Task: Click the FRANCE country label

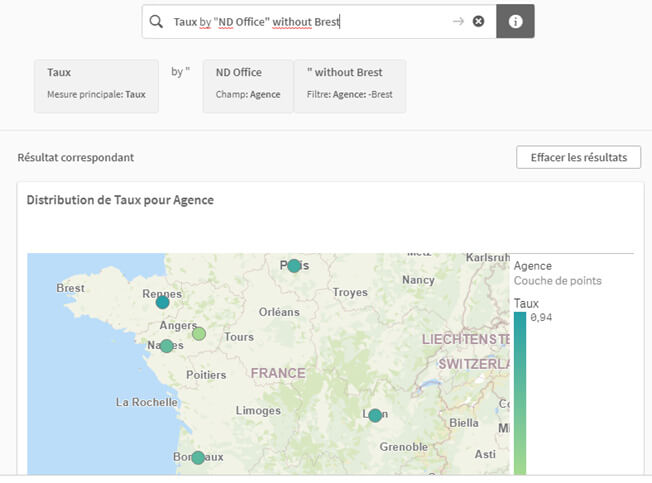Action: 278,373
